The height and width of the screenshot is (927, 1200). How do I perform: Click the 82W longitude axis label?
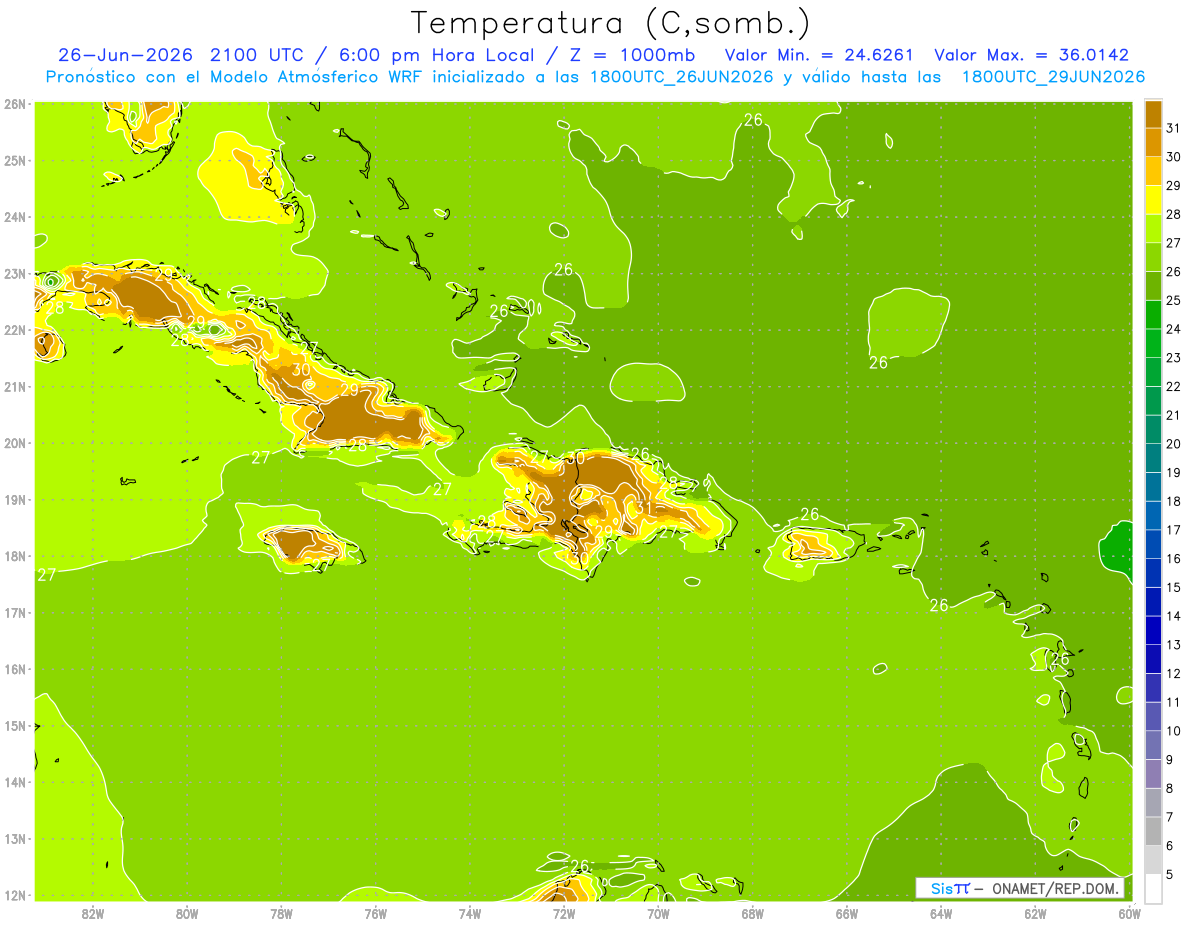(93, 913)
